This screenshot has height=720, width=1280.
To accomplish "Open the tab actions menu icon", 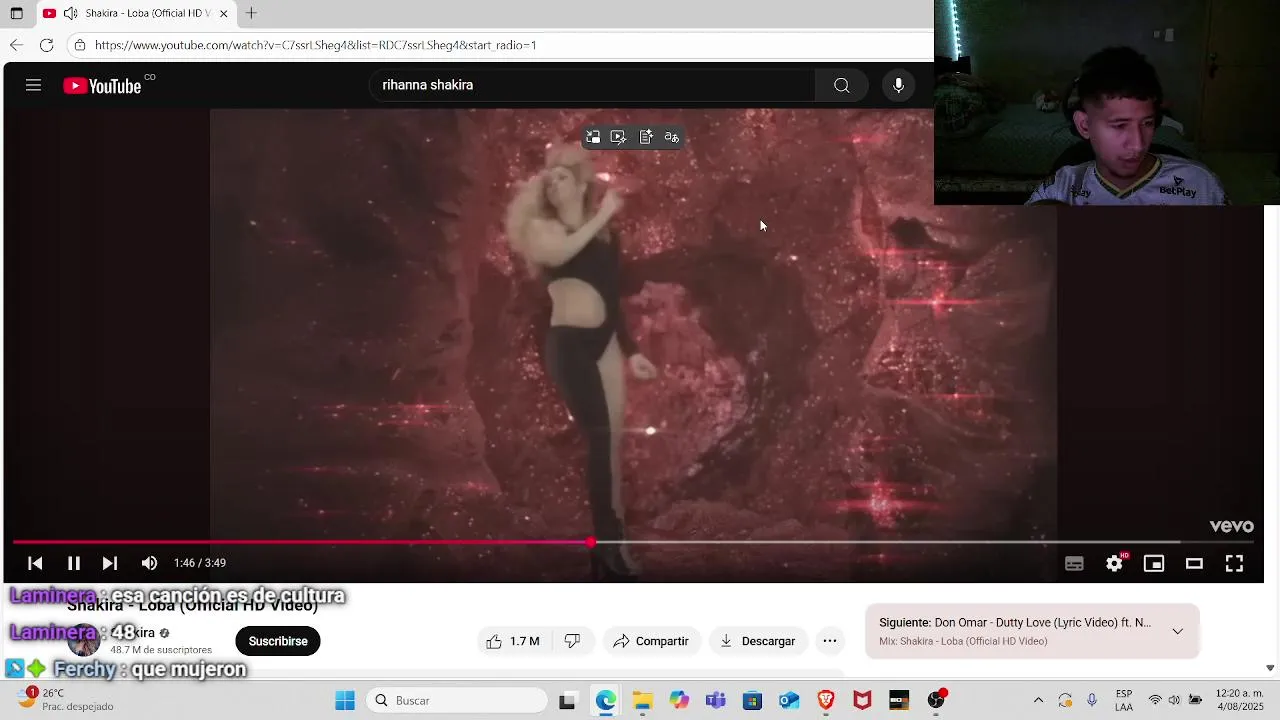I will (16, 13).
